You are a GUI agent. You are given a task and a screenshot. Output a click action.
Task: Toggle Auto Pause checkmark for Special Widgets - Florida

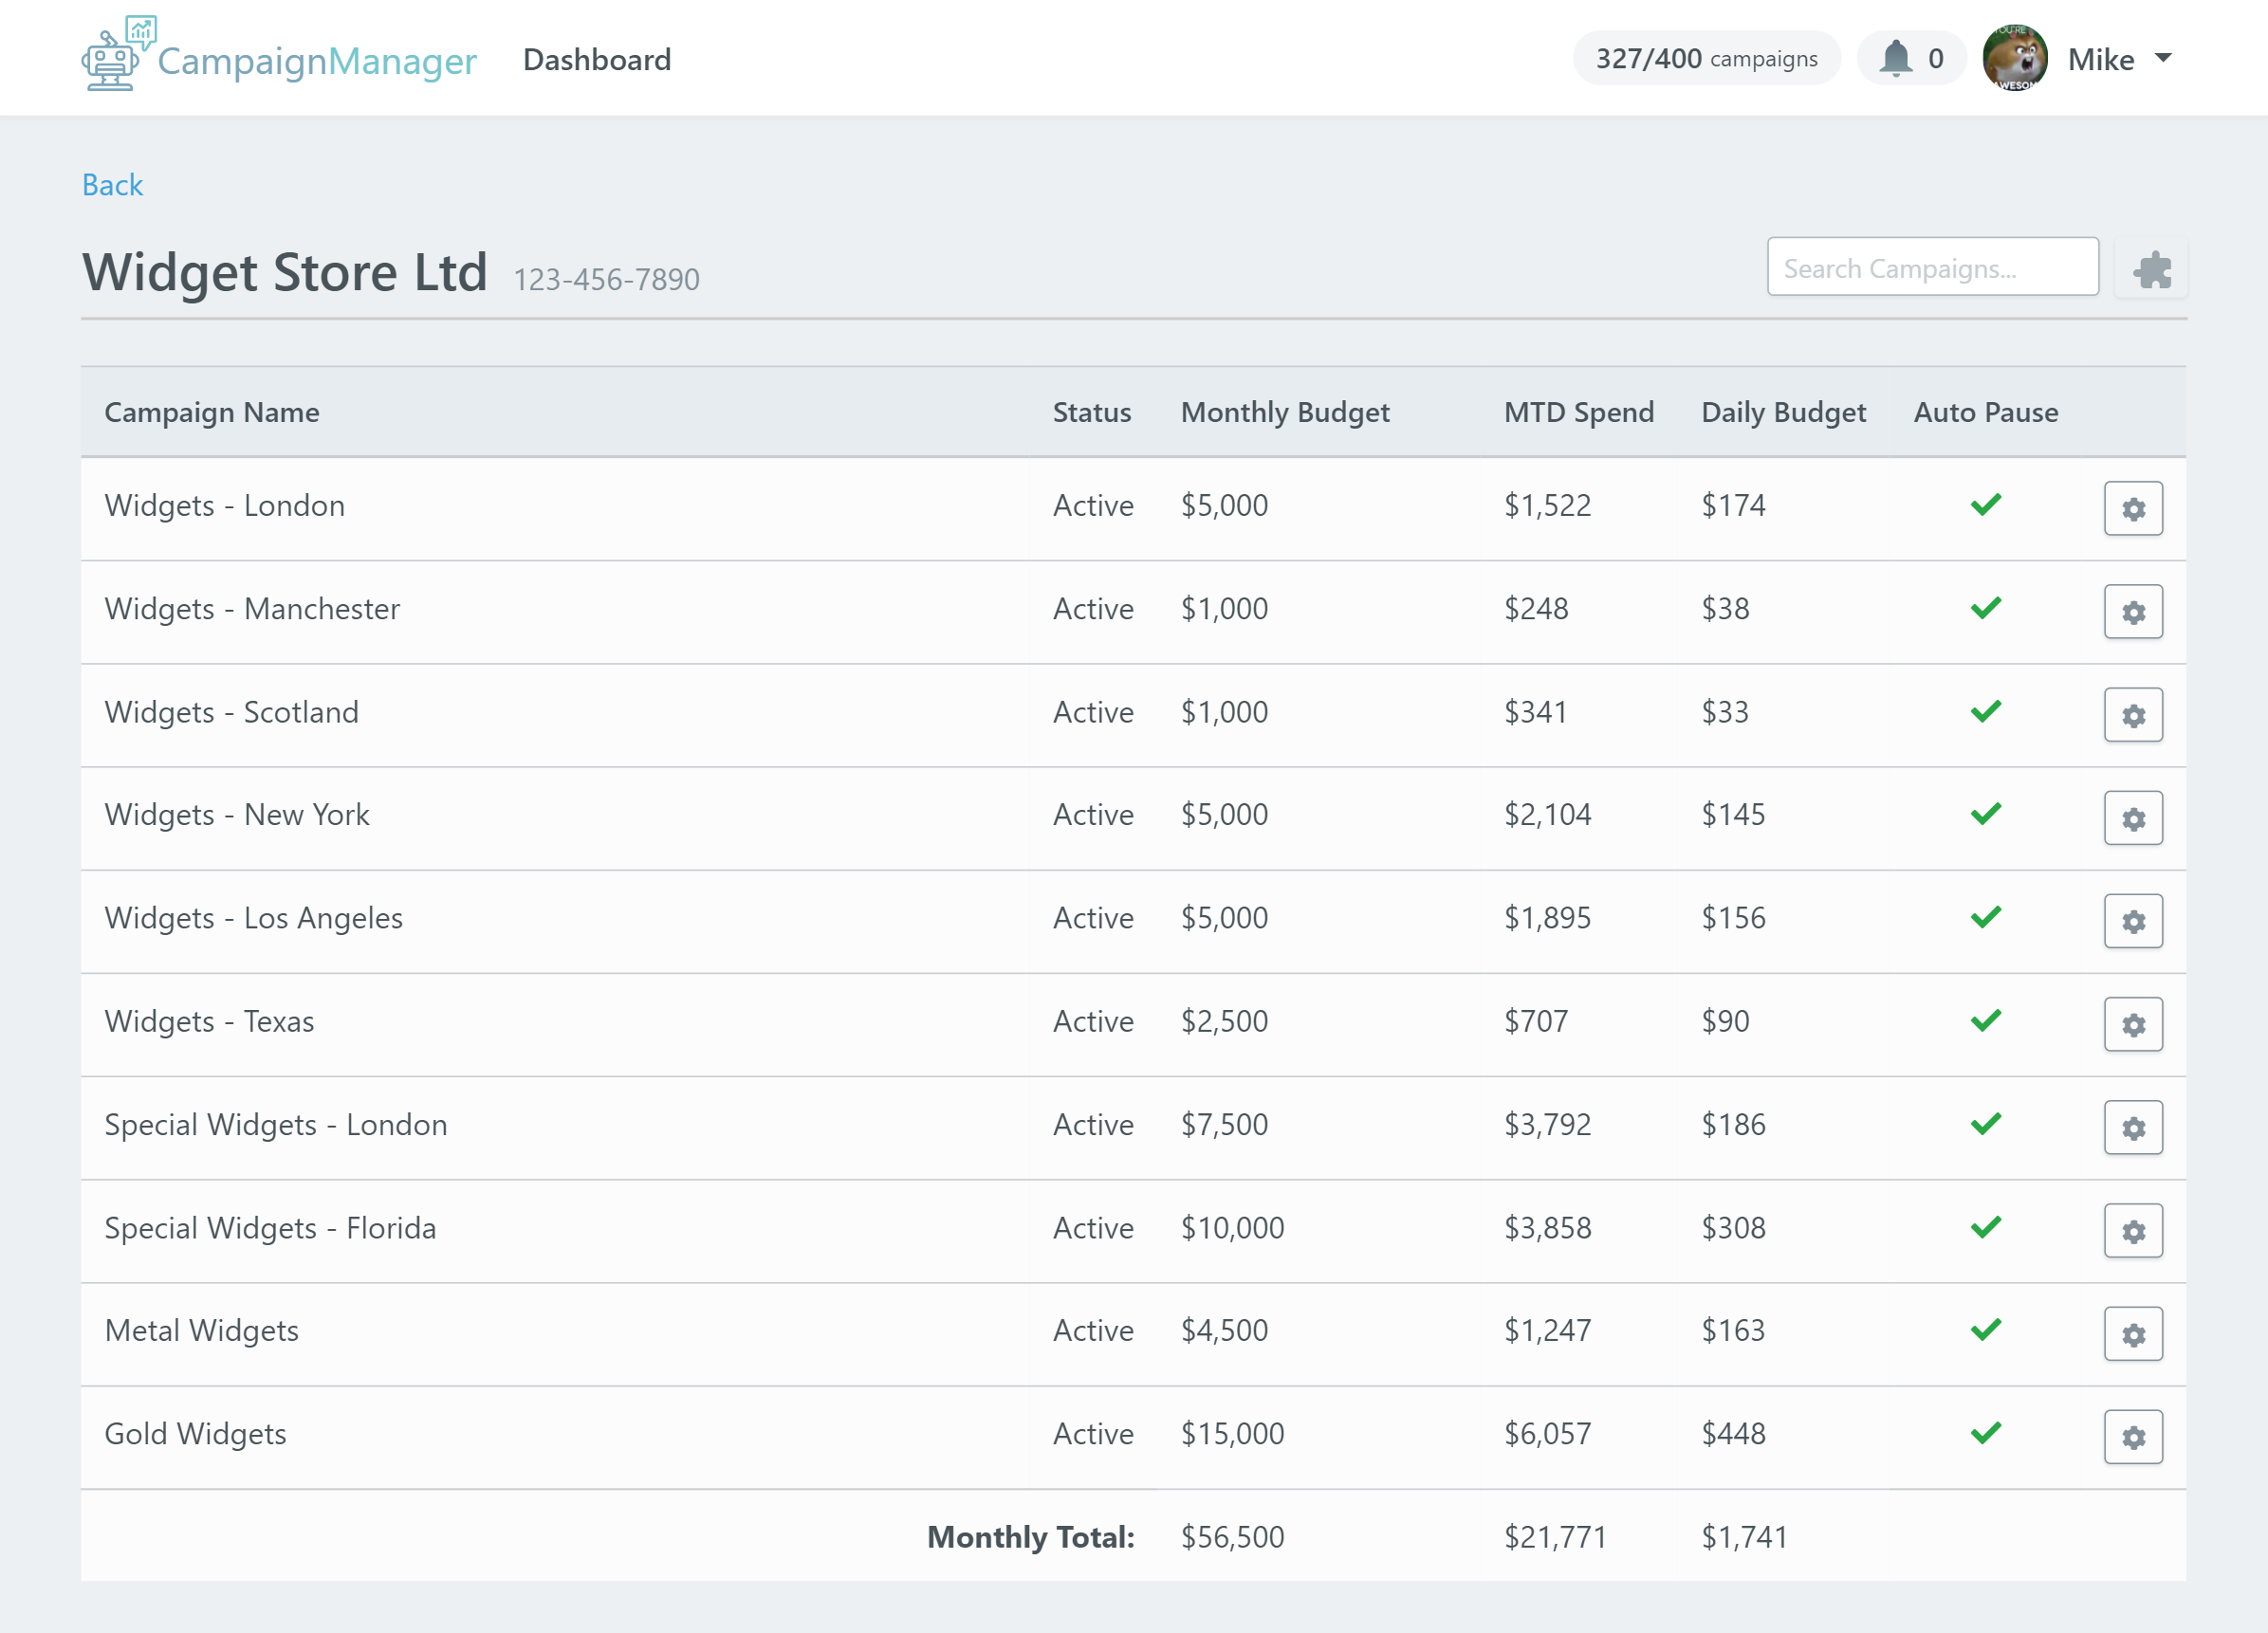[1986, 1227]
